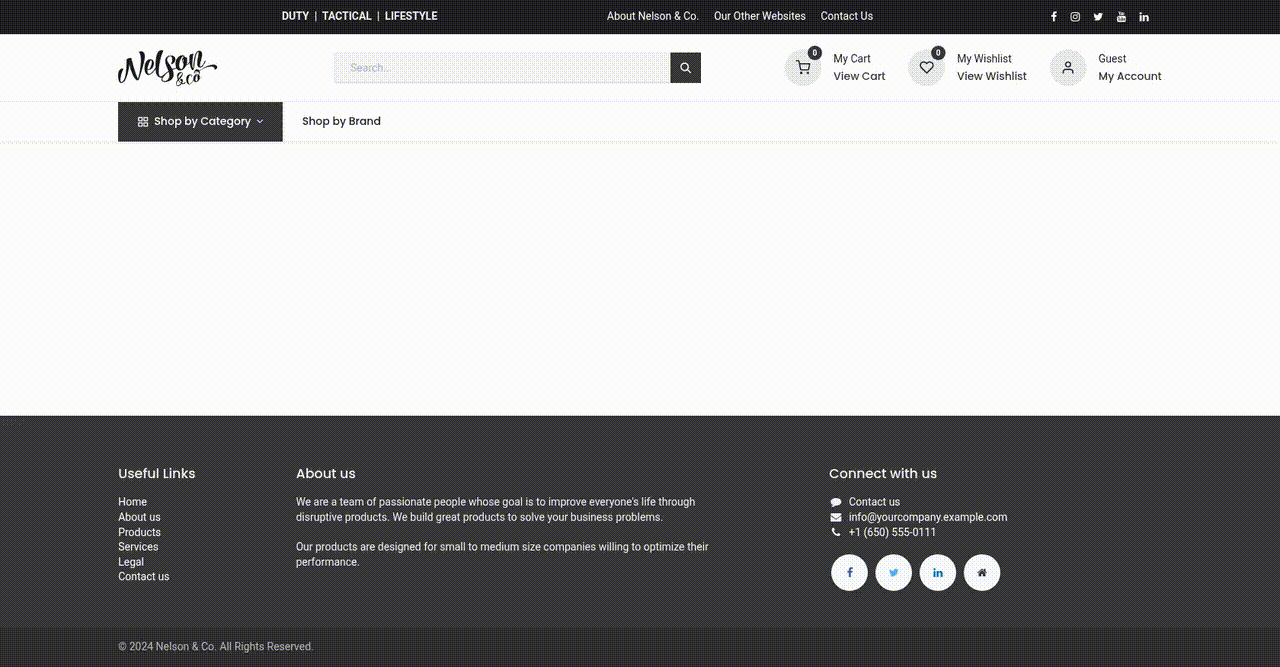The image size is (1280, 667).
Task: Open the YouTube icon in top bar
Action: 1121,17
